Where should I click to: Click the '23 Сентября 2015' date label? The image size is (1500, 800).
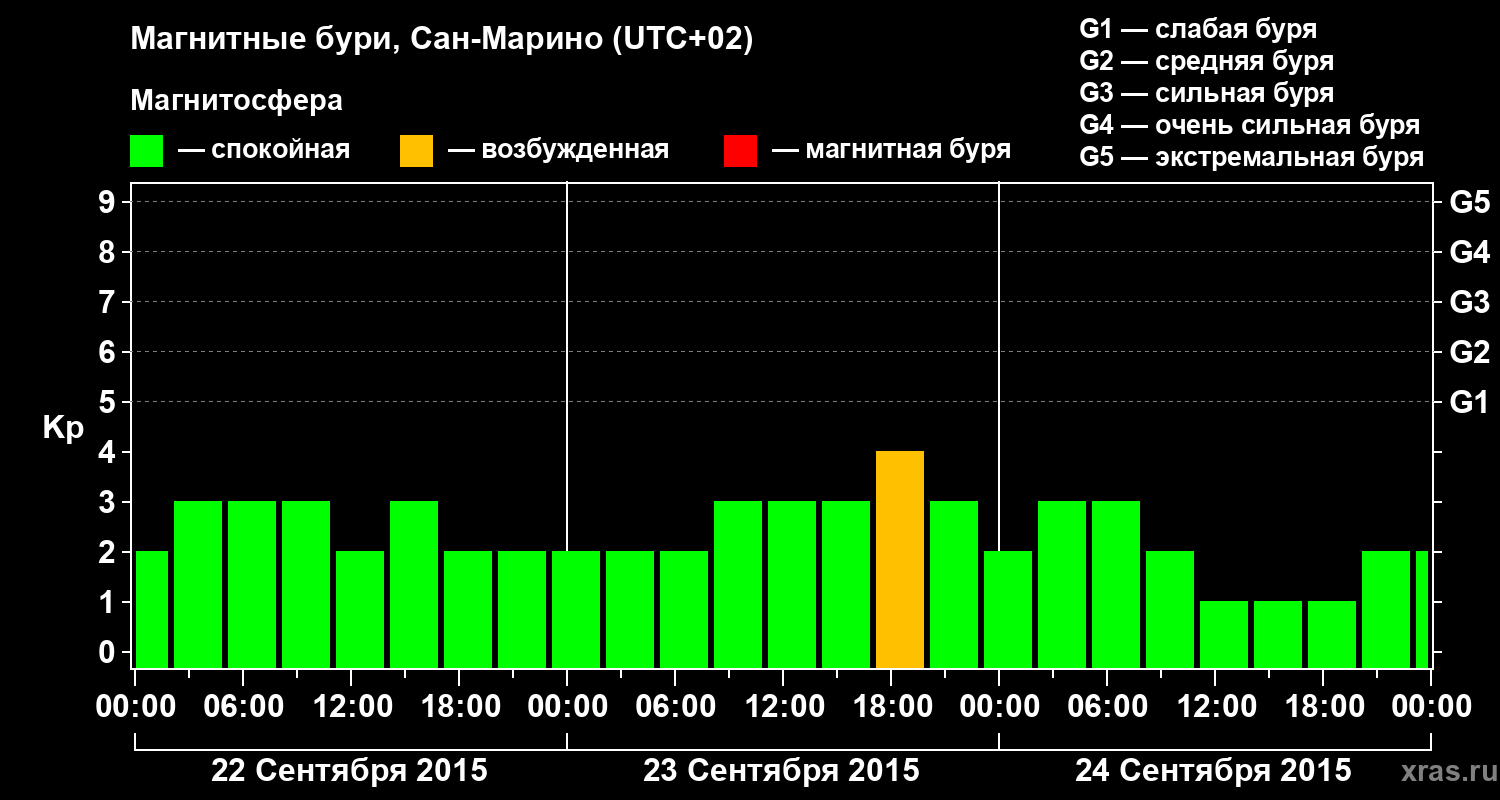click(781, 771)
